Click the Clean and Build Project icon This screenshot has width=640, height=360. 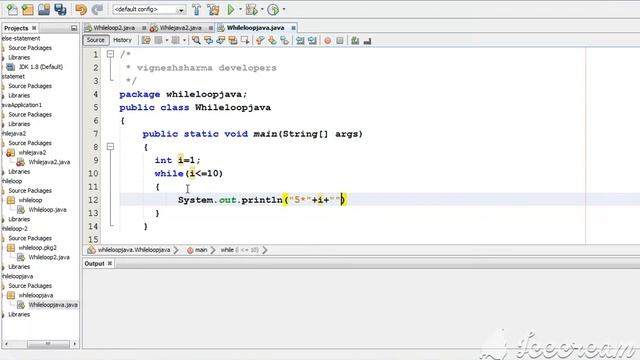coord(213,9)
